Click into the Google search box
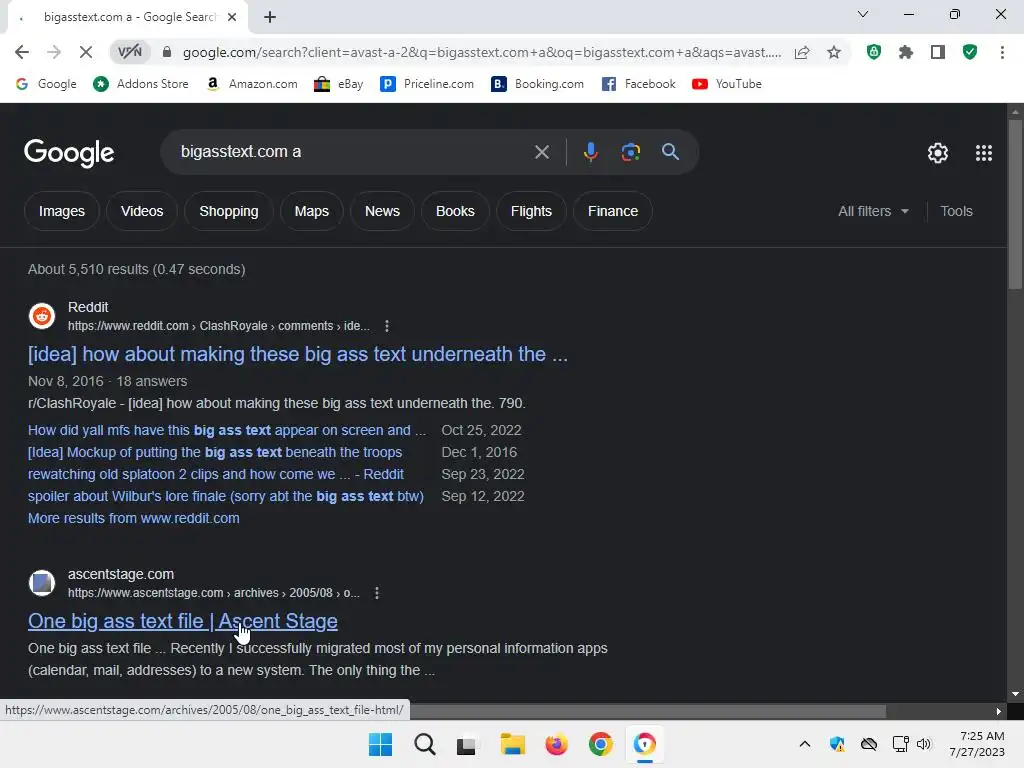This screenshot has height=768, width=1024. coord(353,152)
